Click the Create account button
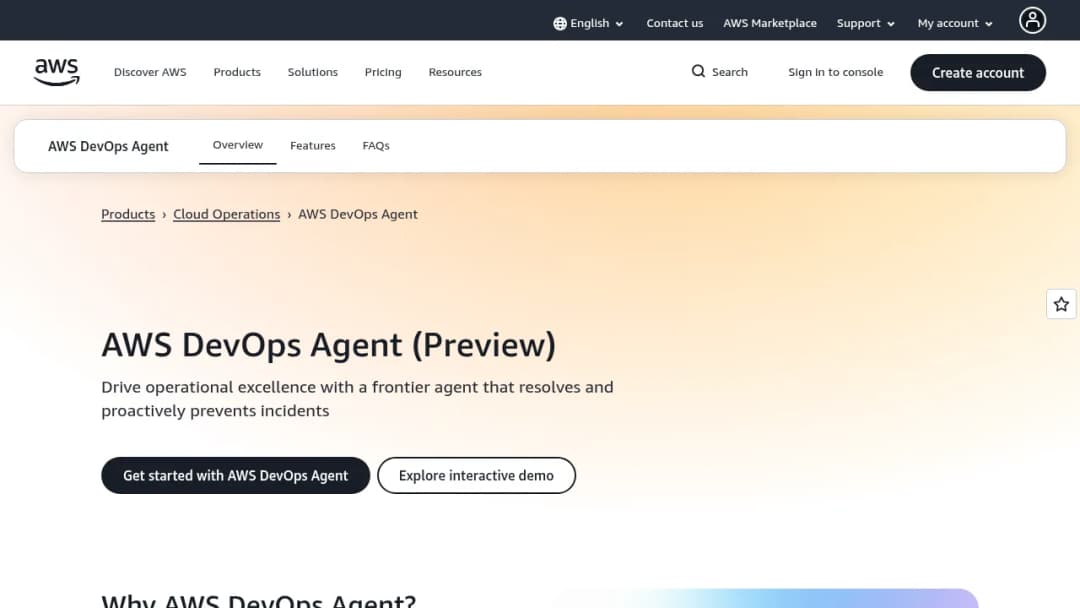 click(x=978, y=72)
